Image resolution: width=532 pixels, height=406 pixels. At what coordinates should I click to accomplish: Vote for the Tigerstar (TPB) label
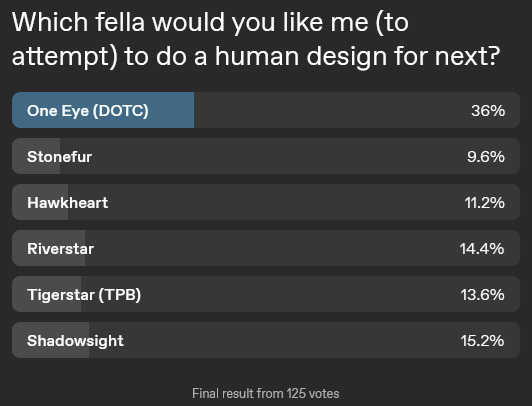tap(84, 295)
